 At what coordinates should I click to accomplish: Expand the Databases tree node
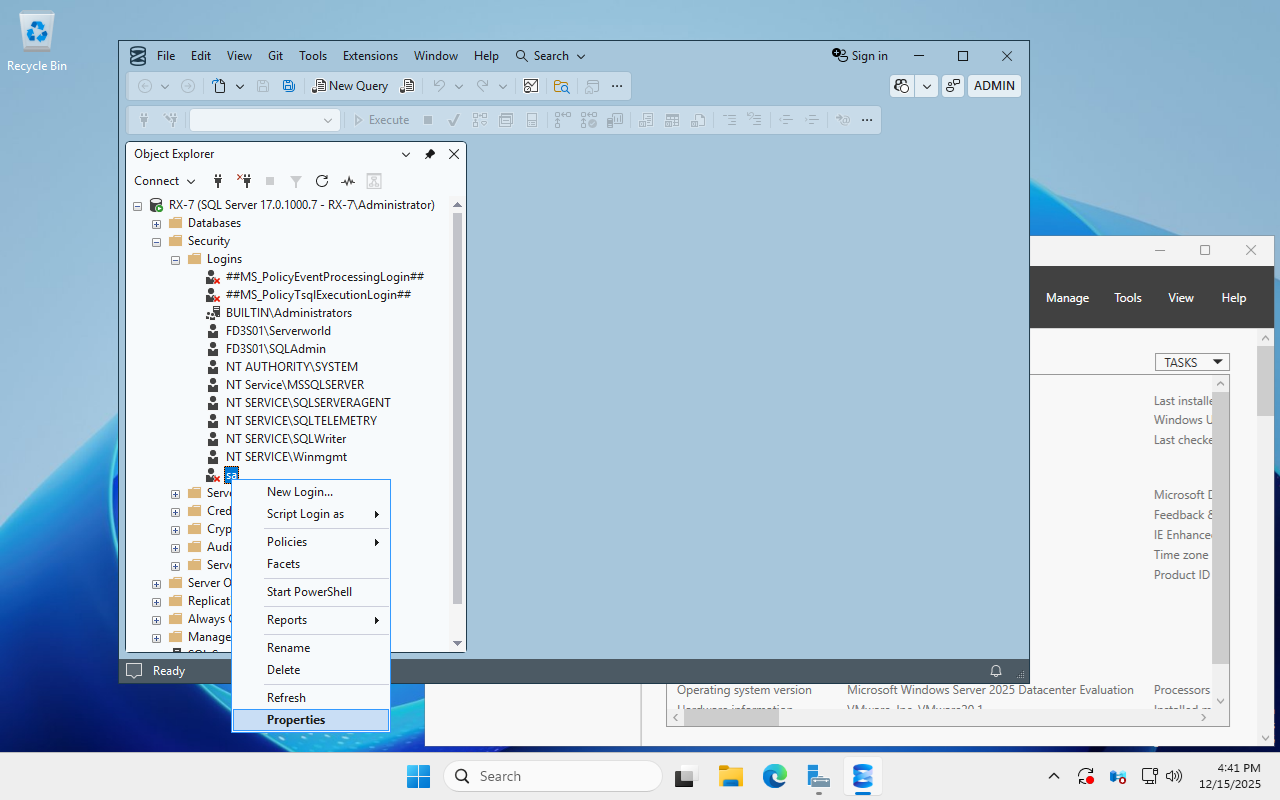[156, 223]
